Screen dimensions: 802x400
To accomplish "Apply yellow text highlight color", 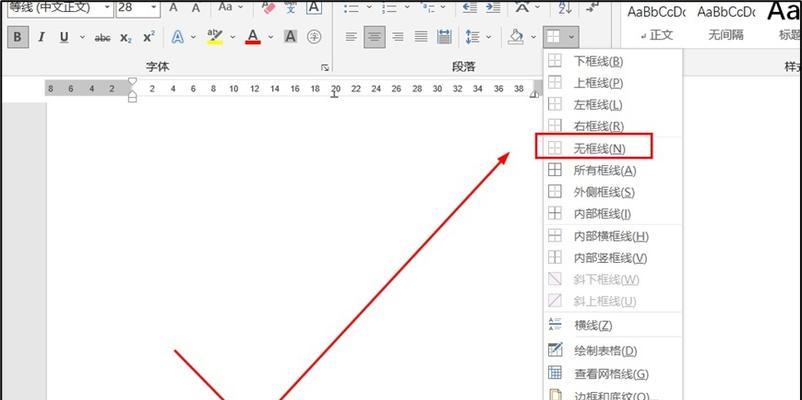I will tap(215, 37).
